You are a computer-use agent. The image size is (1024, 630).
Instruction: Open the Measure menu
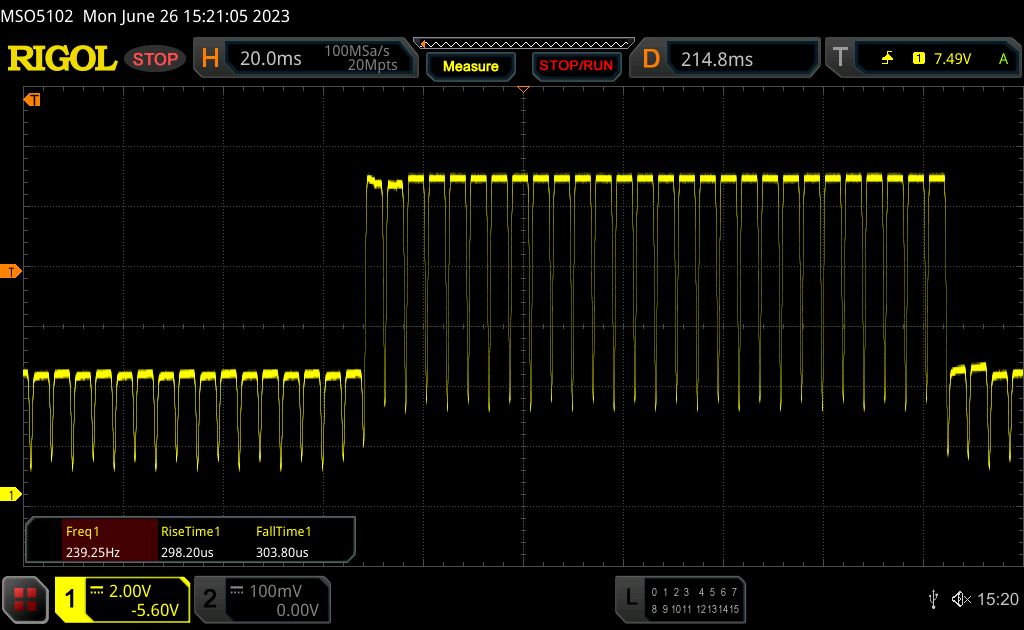click(x=470, y=66)
